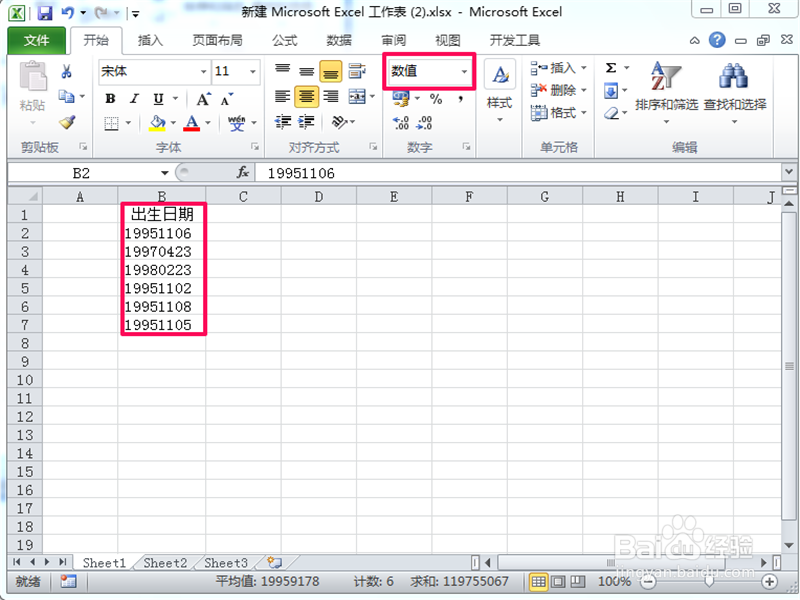
Task: Select the Format Painter brush
Action: [x=67, y=122]
